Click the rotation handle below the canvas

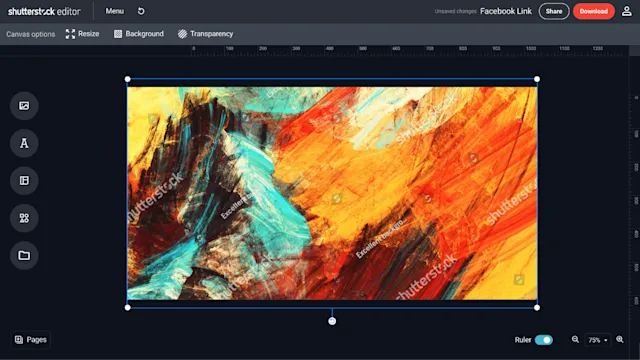(332, 321)
